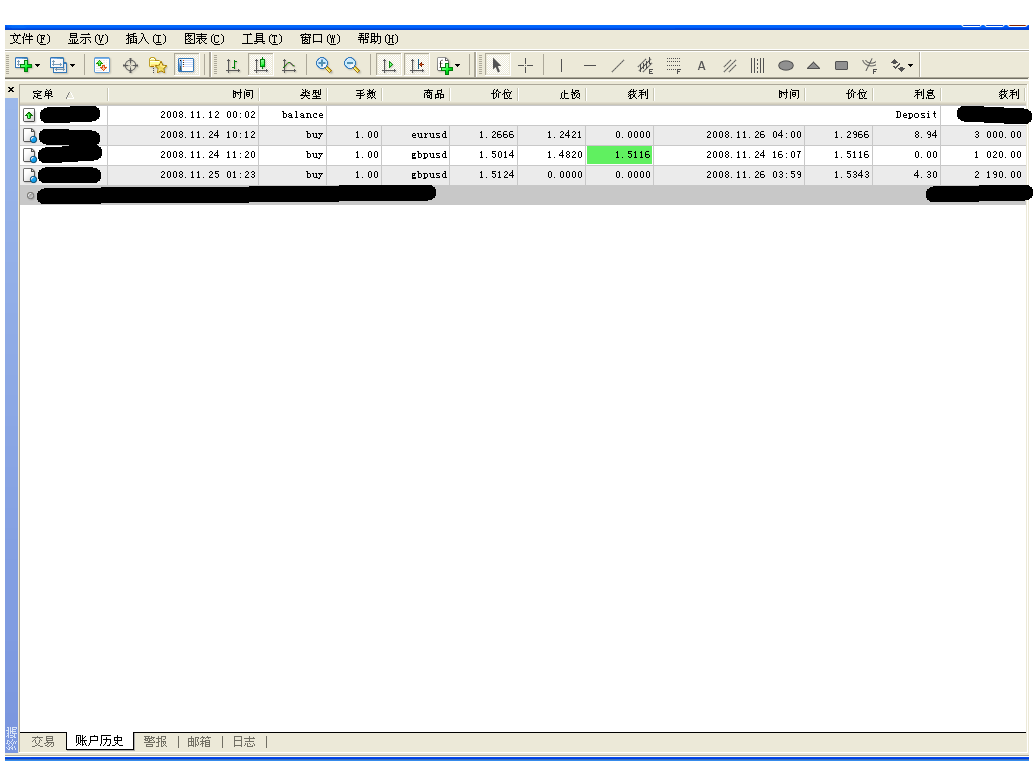Pick the arrow cursor tool
Screen dimensions: 1034x761
497,65
